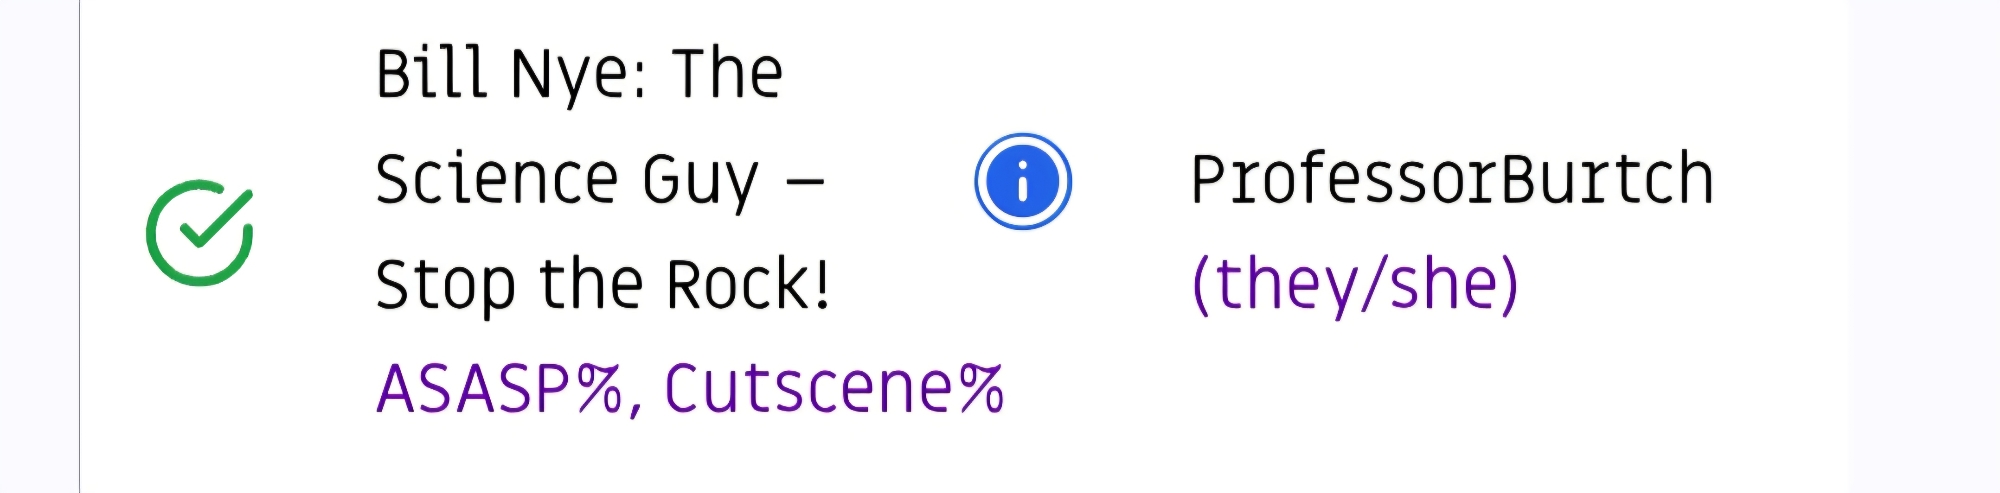2000x493 pixels.
Task: Click the word 'Science' in the title
Action: [497, 180]
